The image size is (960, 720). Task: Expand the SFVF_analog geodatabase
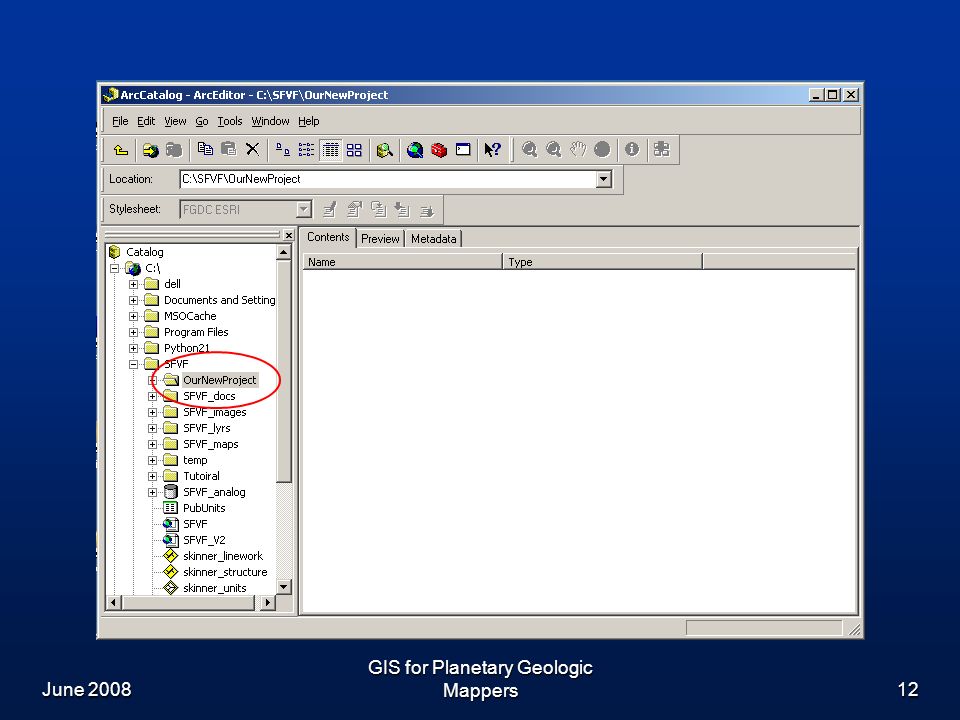(x=152, y=492)
